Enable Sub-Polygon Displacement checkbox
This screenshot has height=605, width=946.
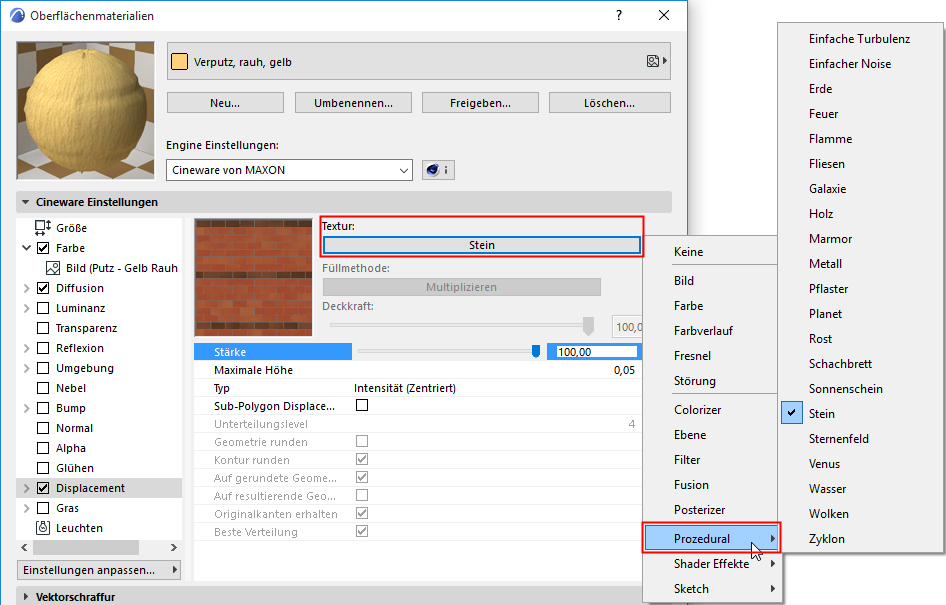click(362, 405)
